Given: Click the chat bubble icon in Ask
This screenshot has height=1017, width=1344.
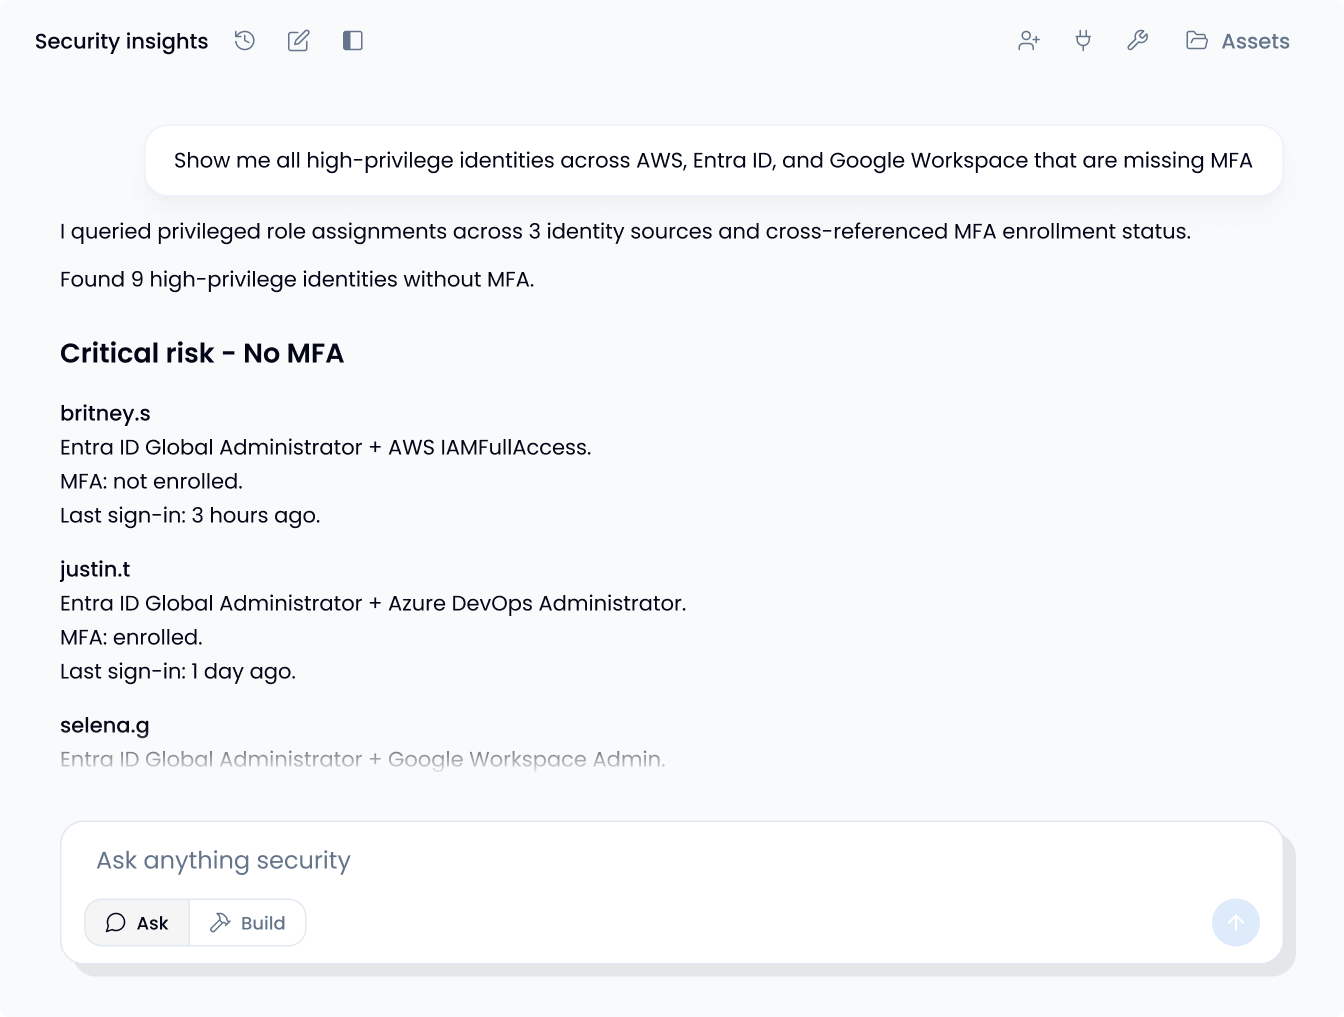Looking at the screenshot, I should point(116,922).
